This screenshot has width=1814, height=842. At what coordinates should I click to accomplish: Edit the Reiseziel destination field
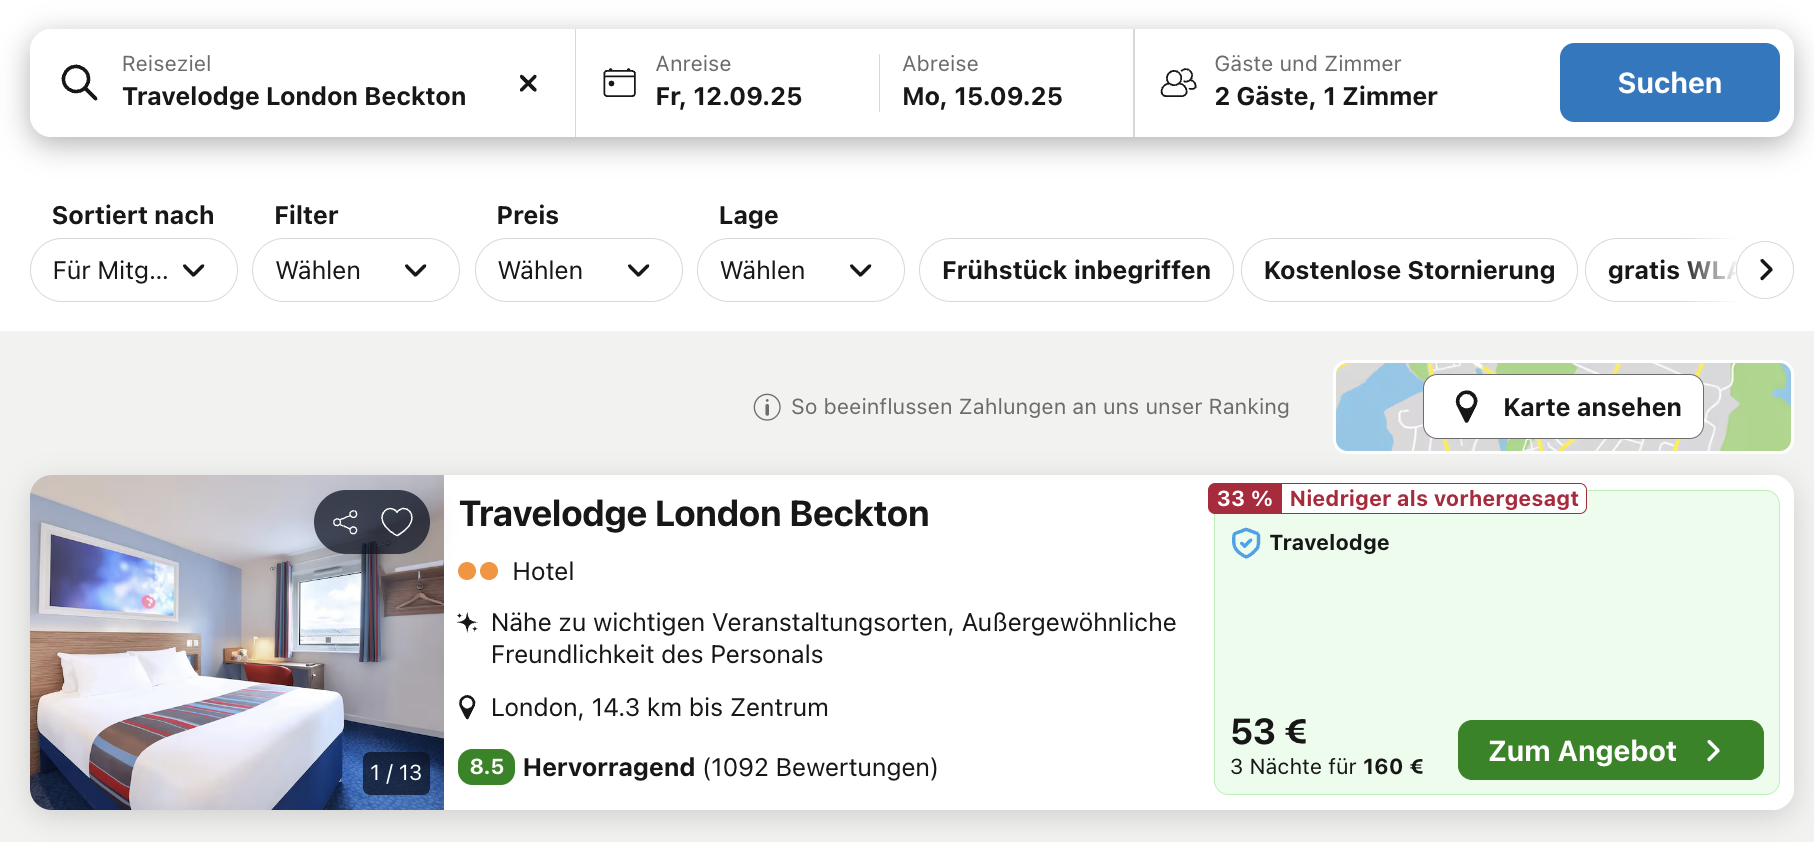303,83
